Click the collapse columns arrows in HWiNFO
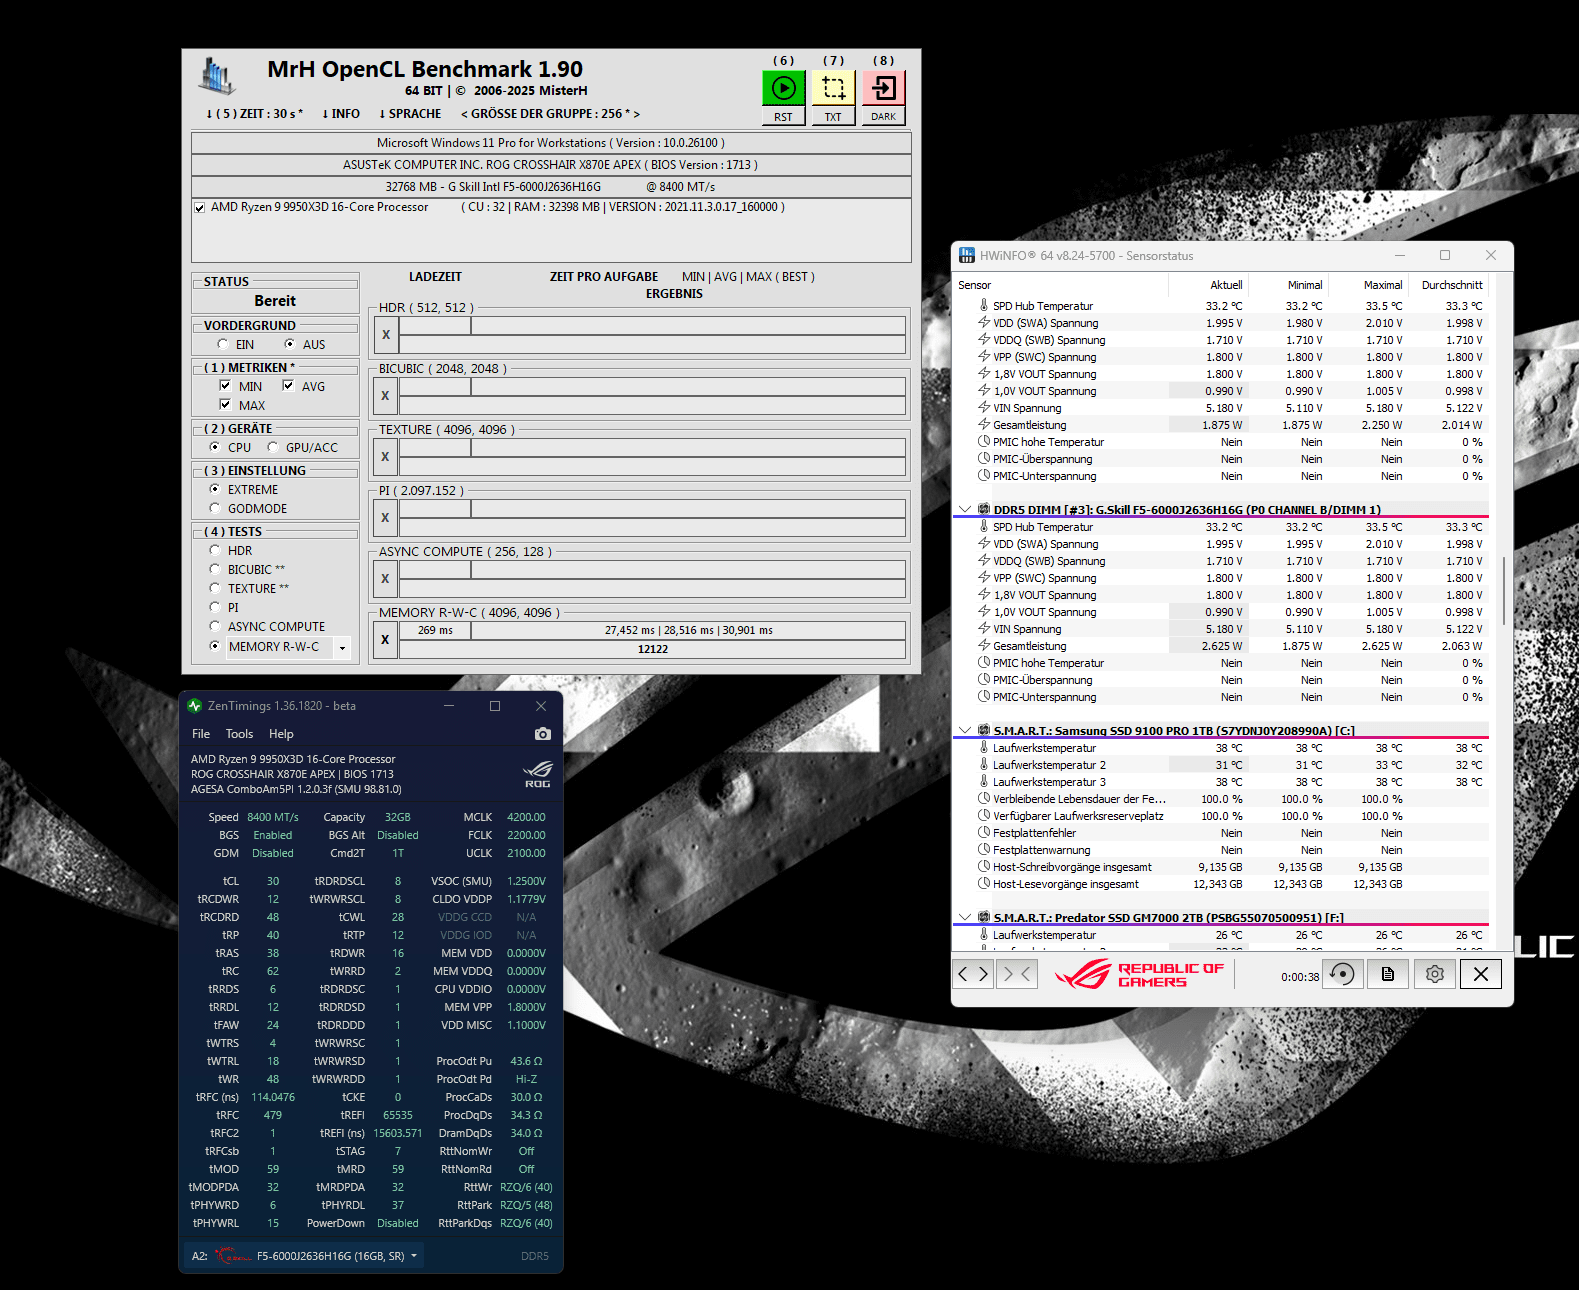This screenshot has width=1579, height=1290. [x=1017, y=974]
